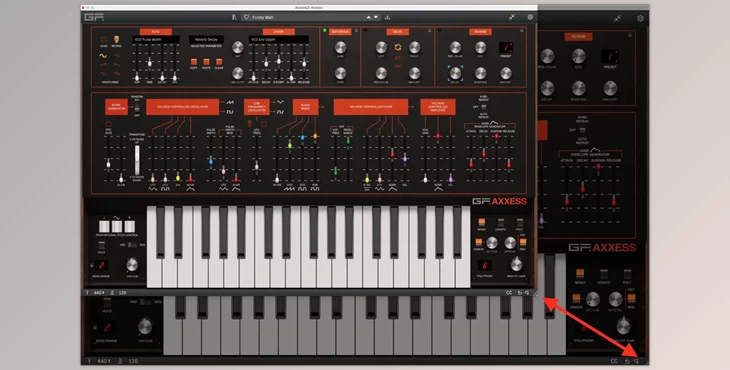The height and width of the screenshot is (370, 730).
Task: Enable Legato mode in front window
Action: pos(501,222)
